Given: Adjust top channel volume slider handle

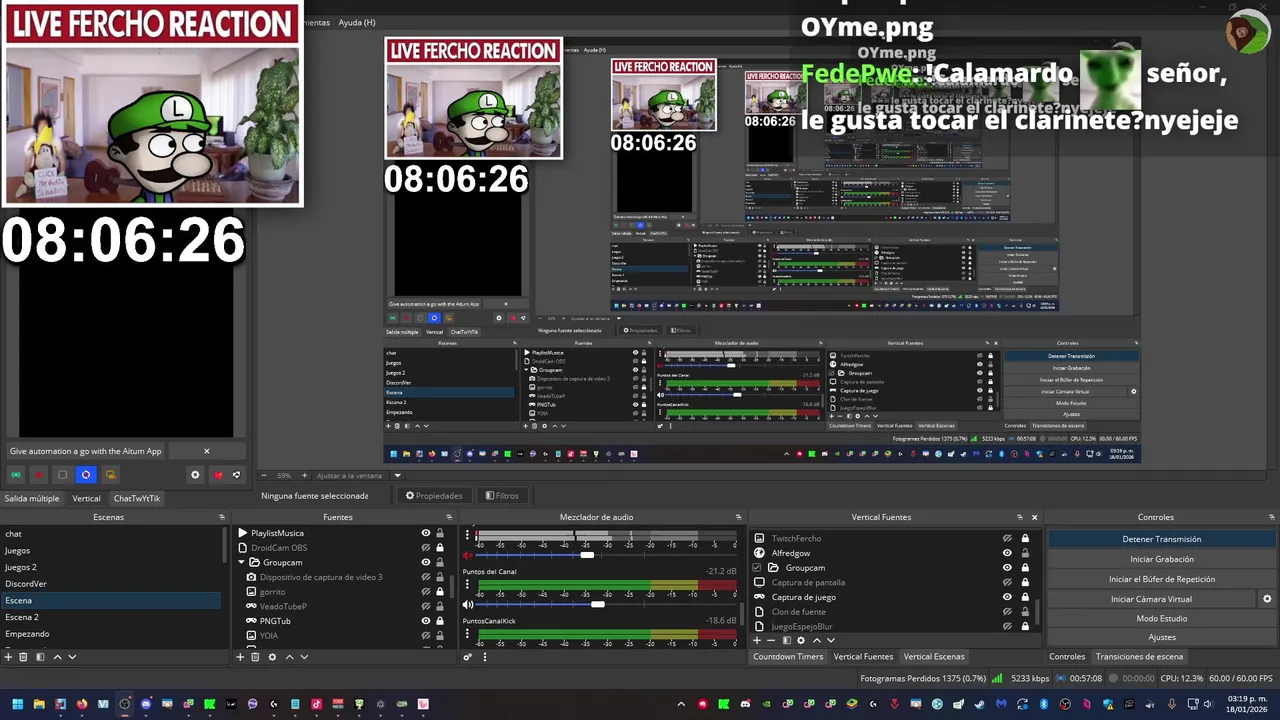Looking at the screenshot, I should [x=587, y=555].
